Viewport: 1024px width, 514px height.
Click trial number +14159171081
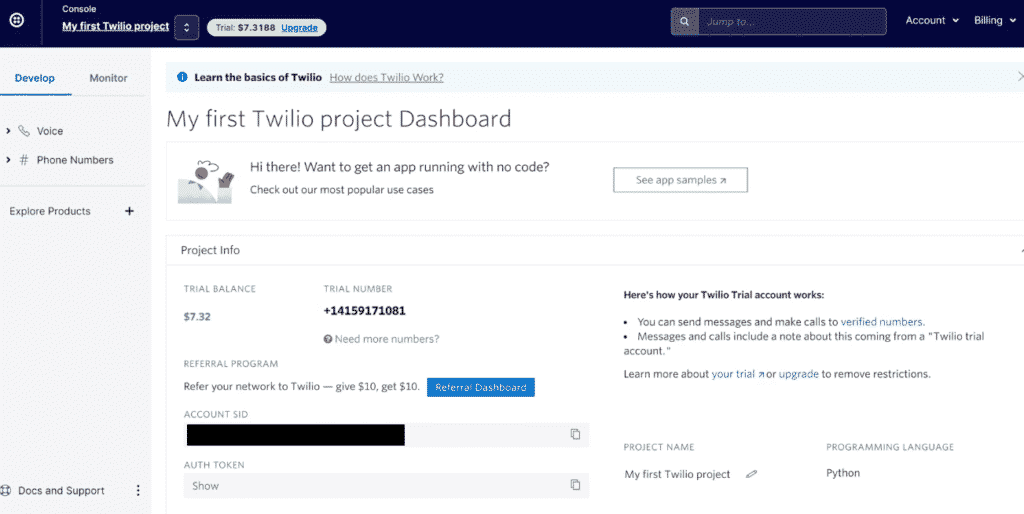(364, 311)
